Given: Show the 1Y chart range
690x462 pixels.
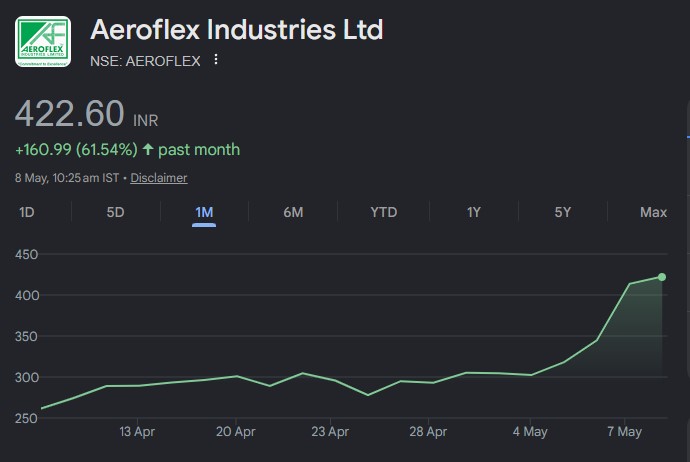Looking at the screenshot, I should (473, 213).
